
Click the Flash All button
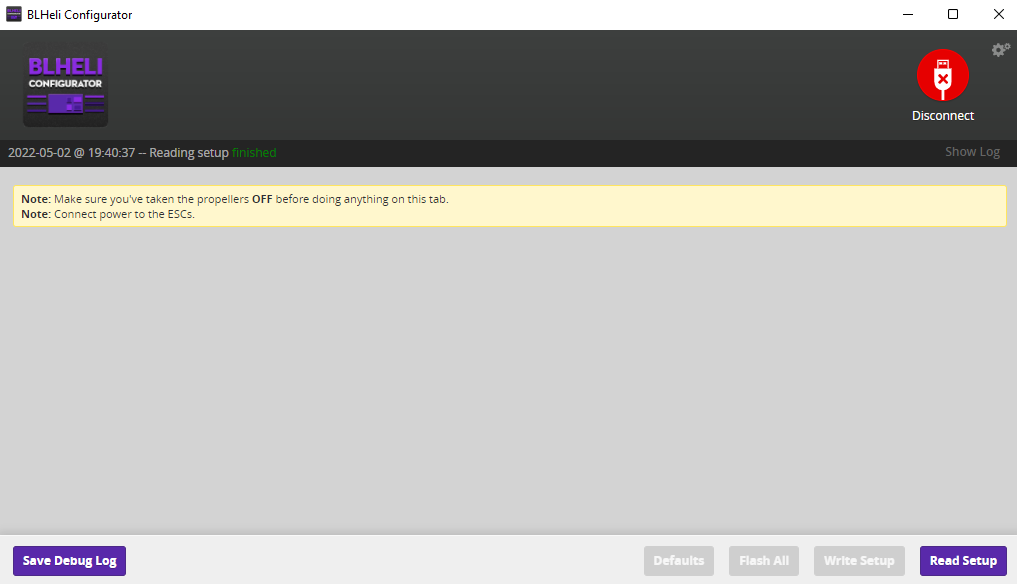[763, 561]
